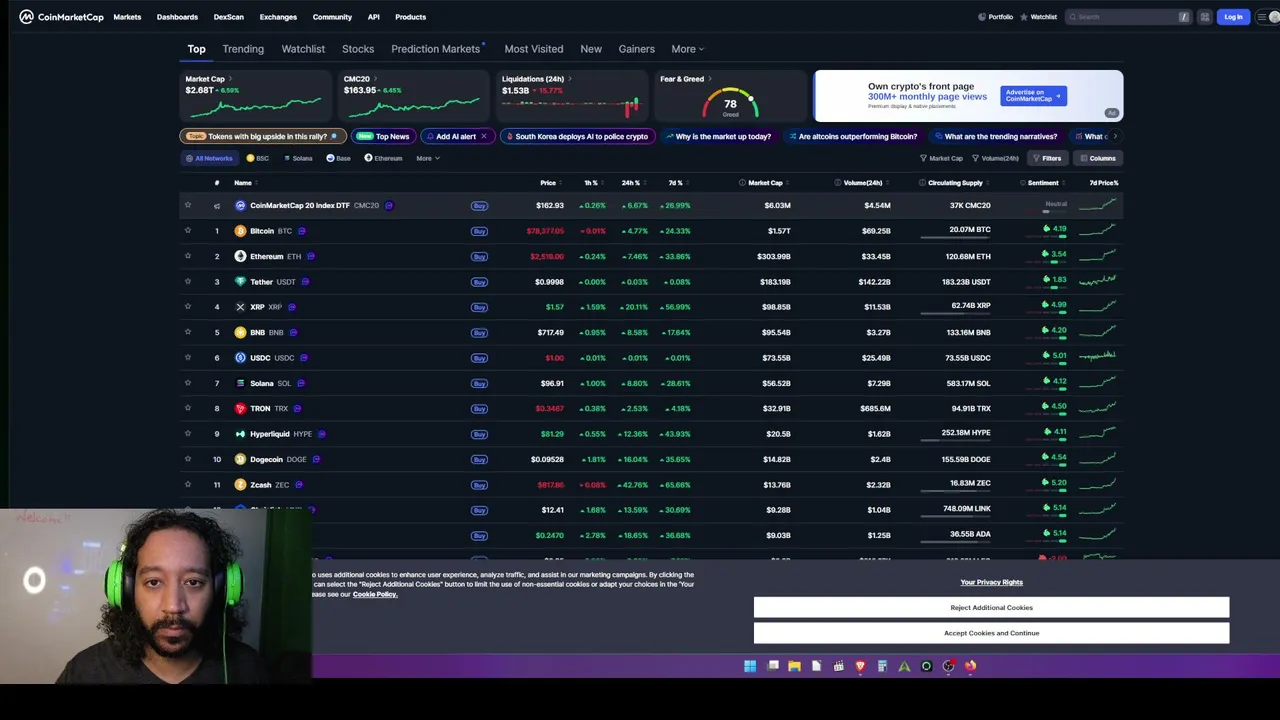Viewport: 1280px width, 720px height.
Task: Click the Hyperliquid coin icon
Action: pos(240,434)
